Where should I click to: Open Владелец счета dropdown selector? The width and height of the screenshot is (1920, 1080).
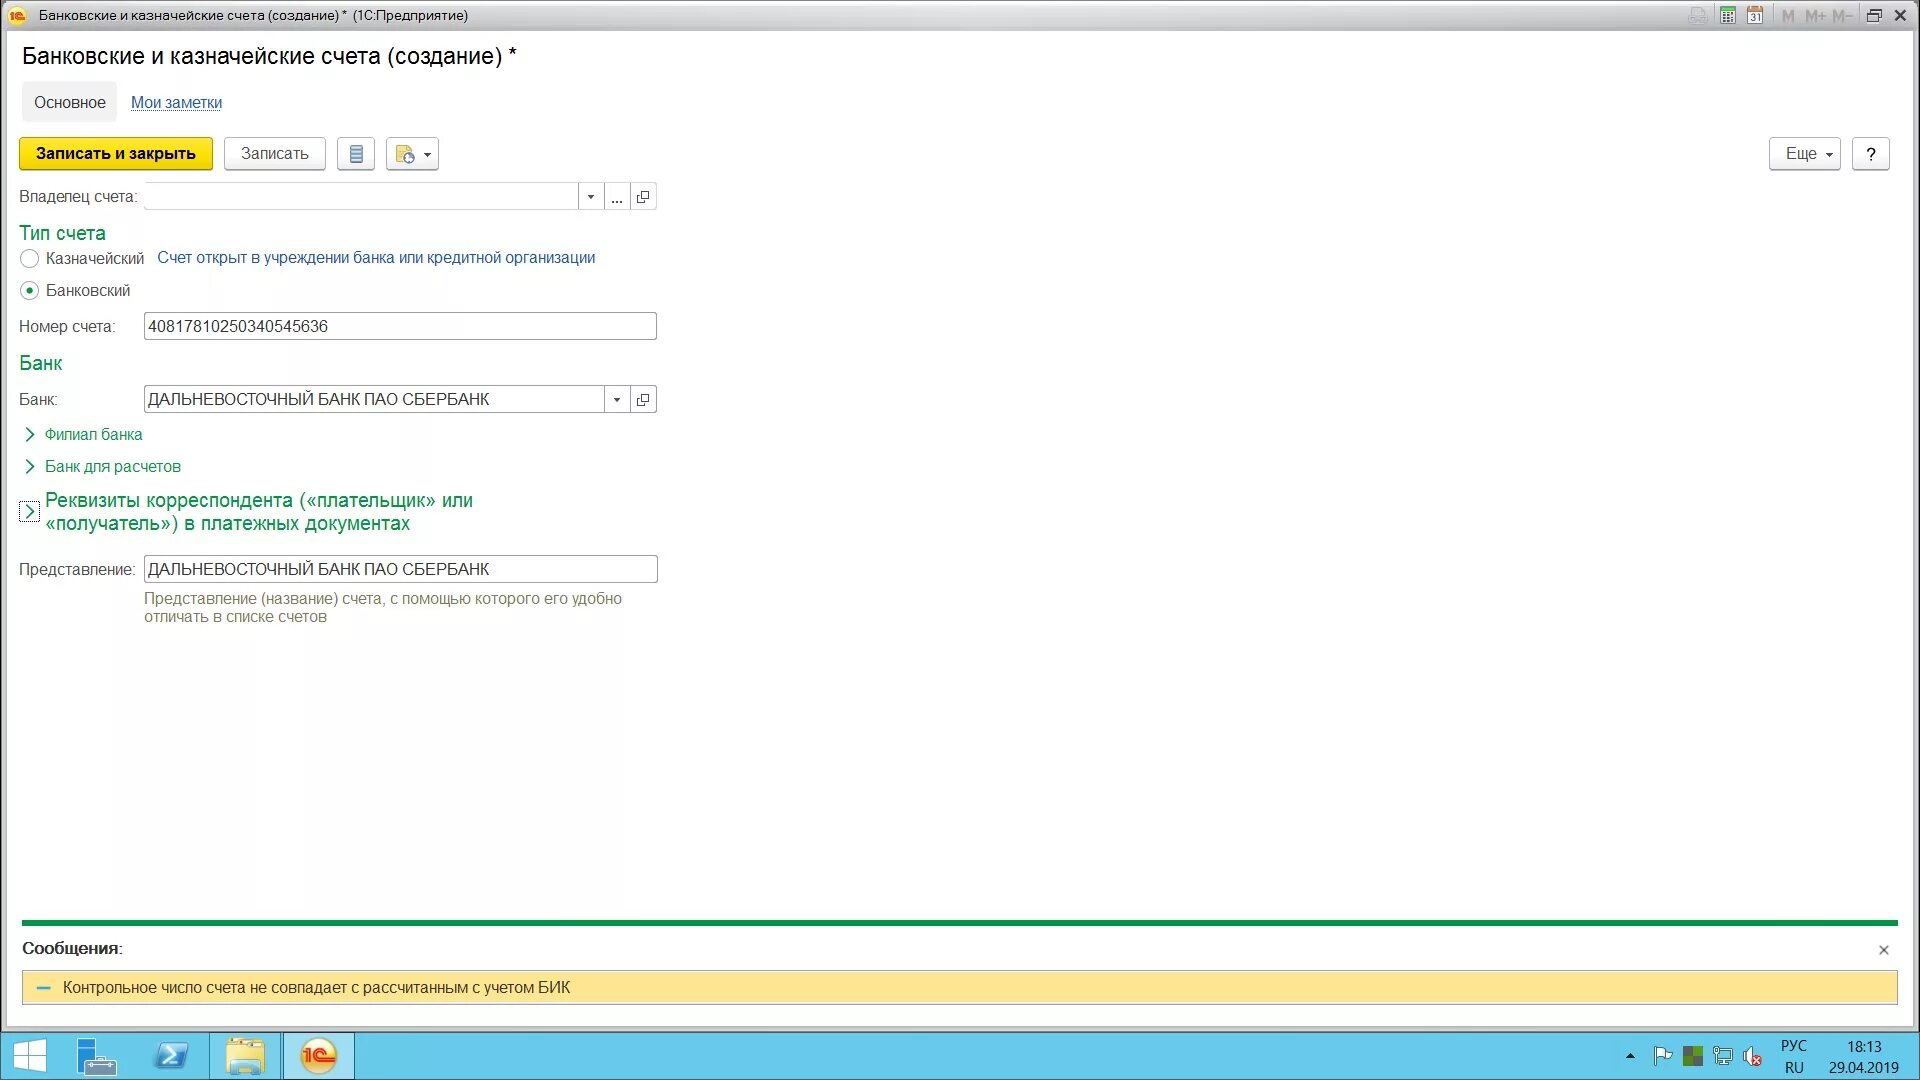point(589,196)
